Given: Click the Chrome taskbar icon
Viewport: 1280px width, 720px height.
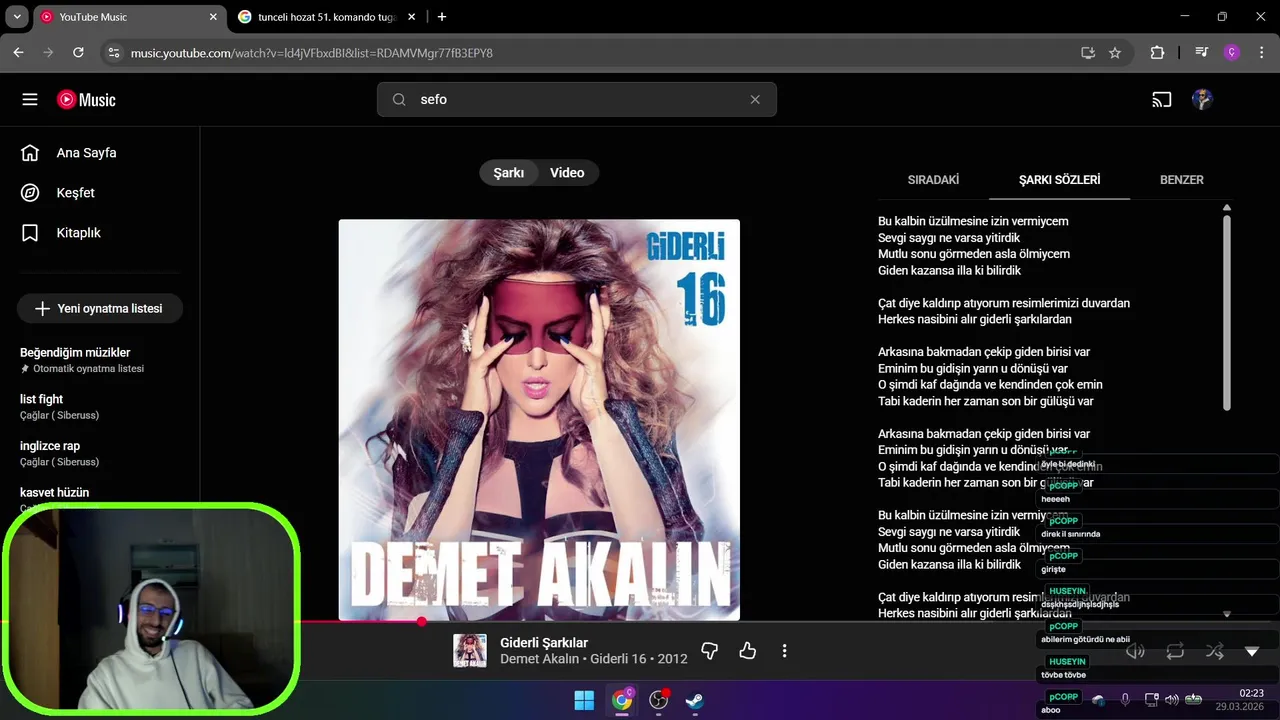Looking at the screenshot, I should point(622,700).
